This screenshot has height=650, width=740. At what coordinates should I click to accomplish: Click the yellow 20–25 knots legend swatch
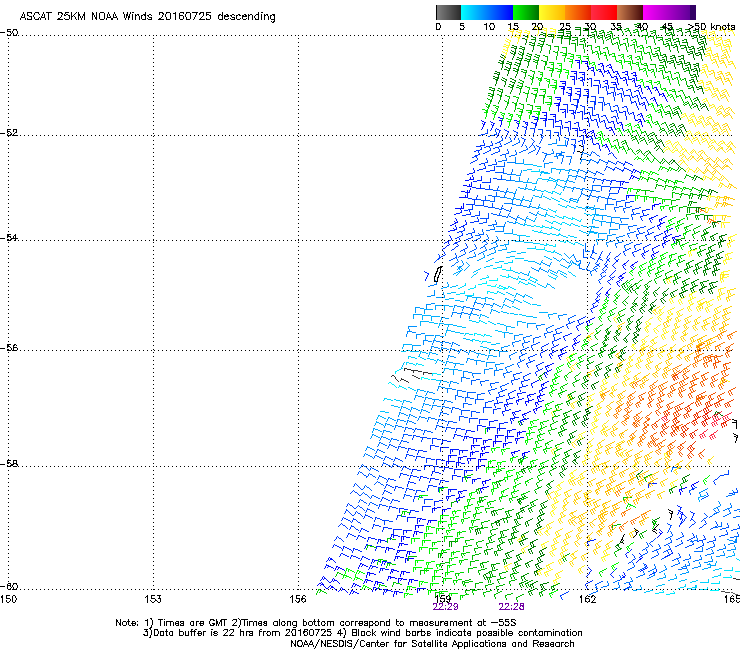tap(552, 12)
